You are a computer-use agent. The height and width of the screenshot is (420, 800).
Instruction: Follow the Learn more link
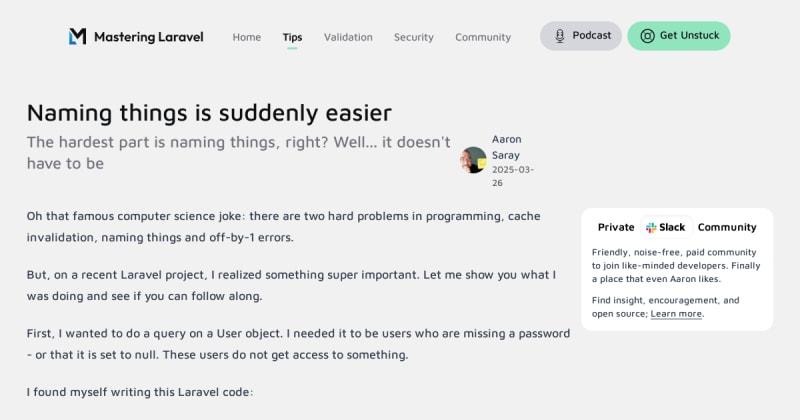(x=676, y=314)
